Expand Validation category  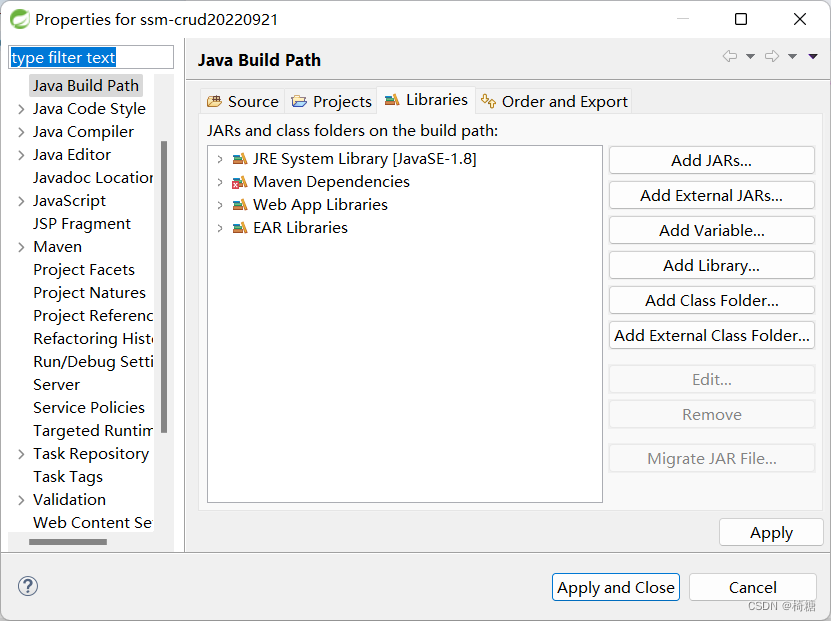tap(21, 500)
